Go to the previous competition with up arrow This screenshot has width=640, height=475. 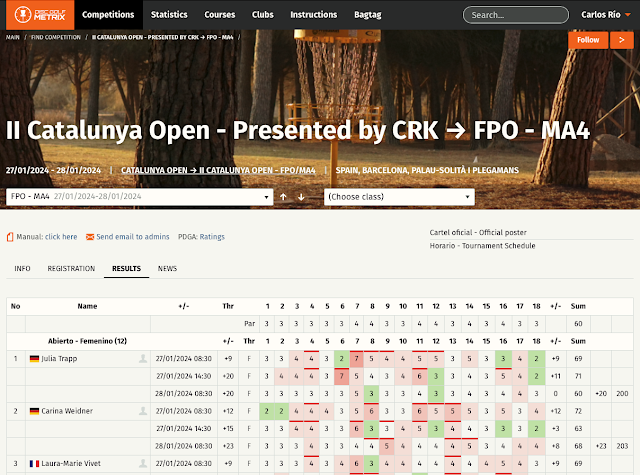point(283,197)
